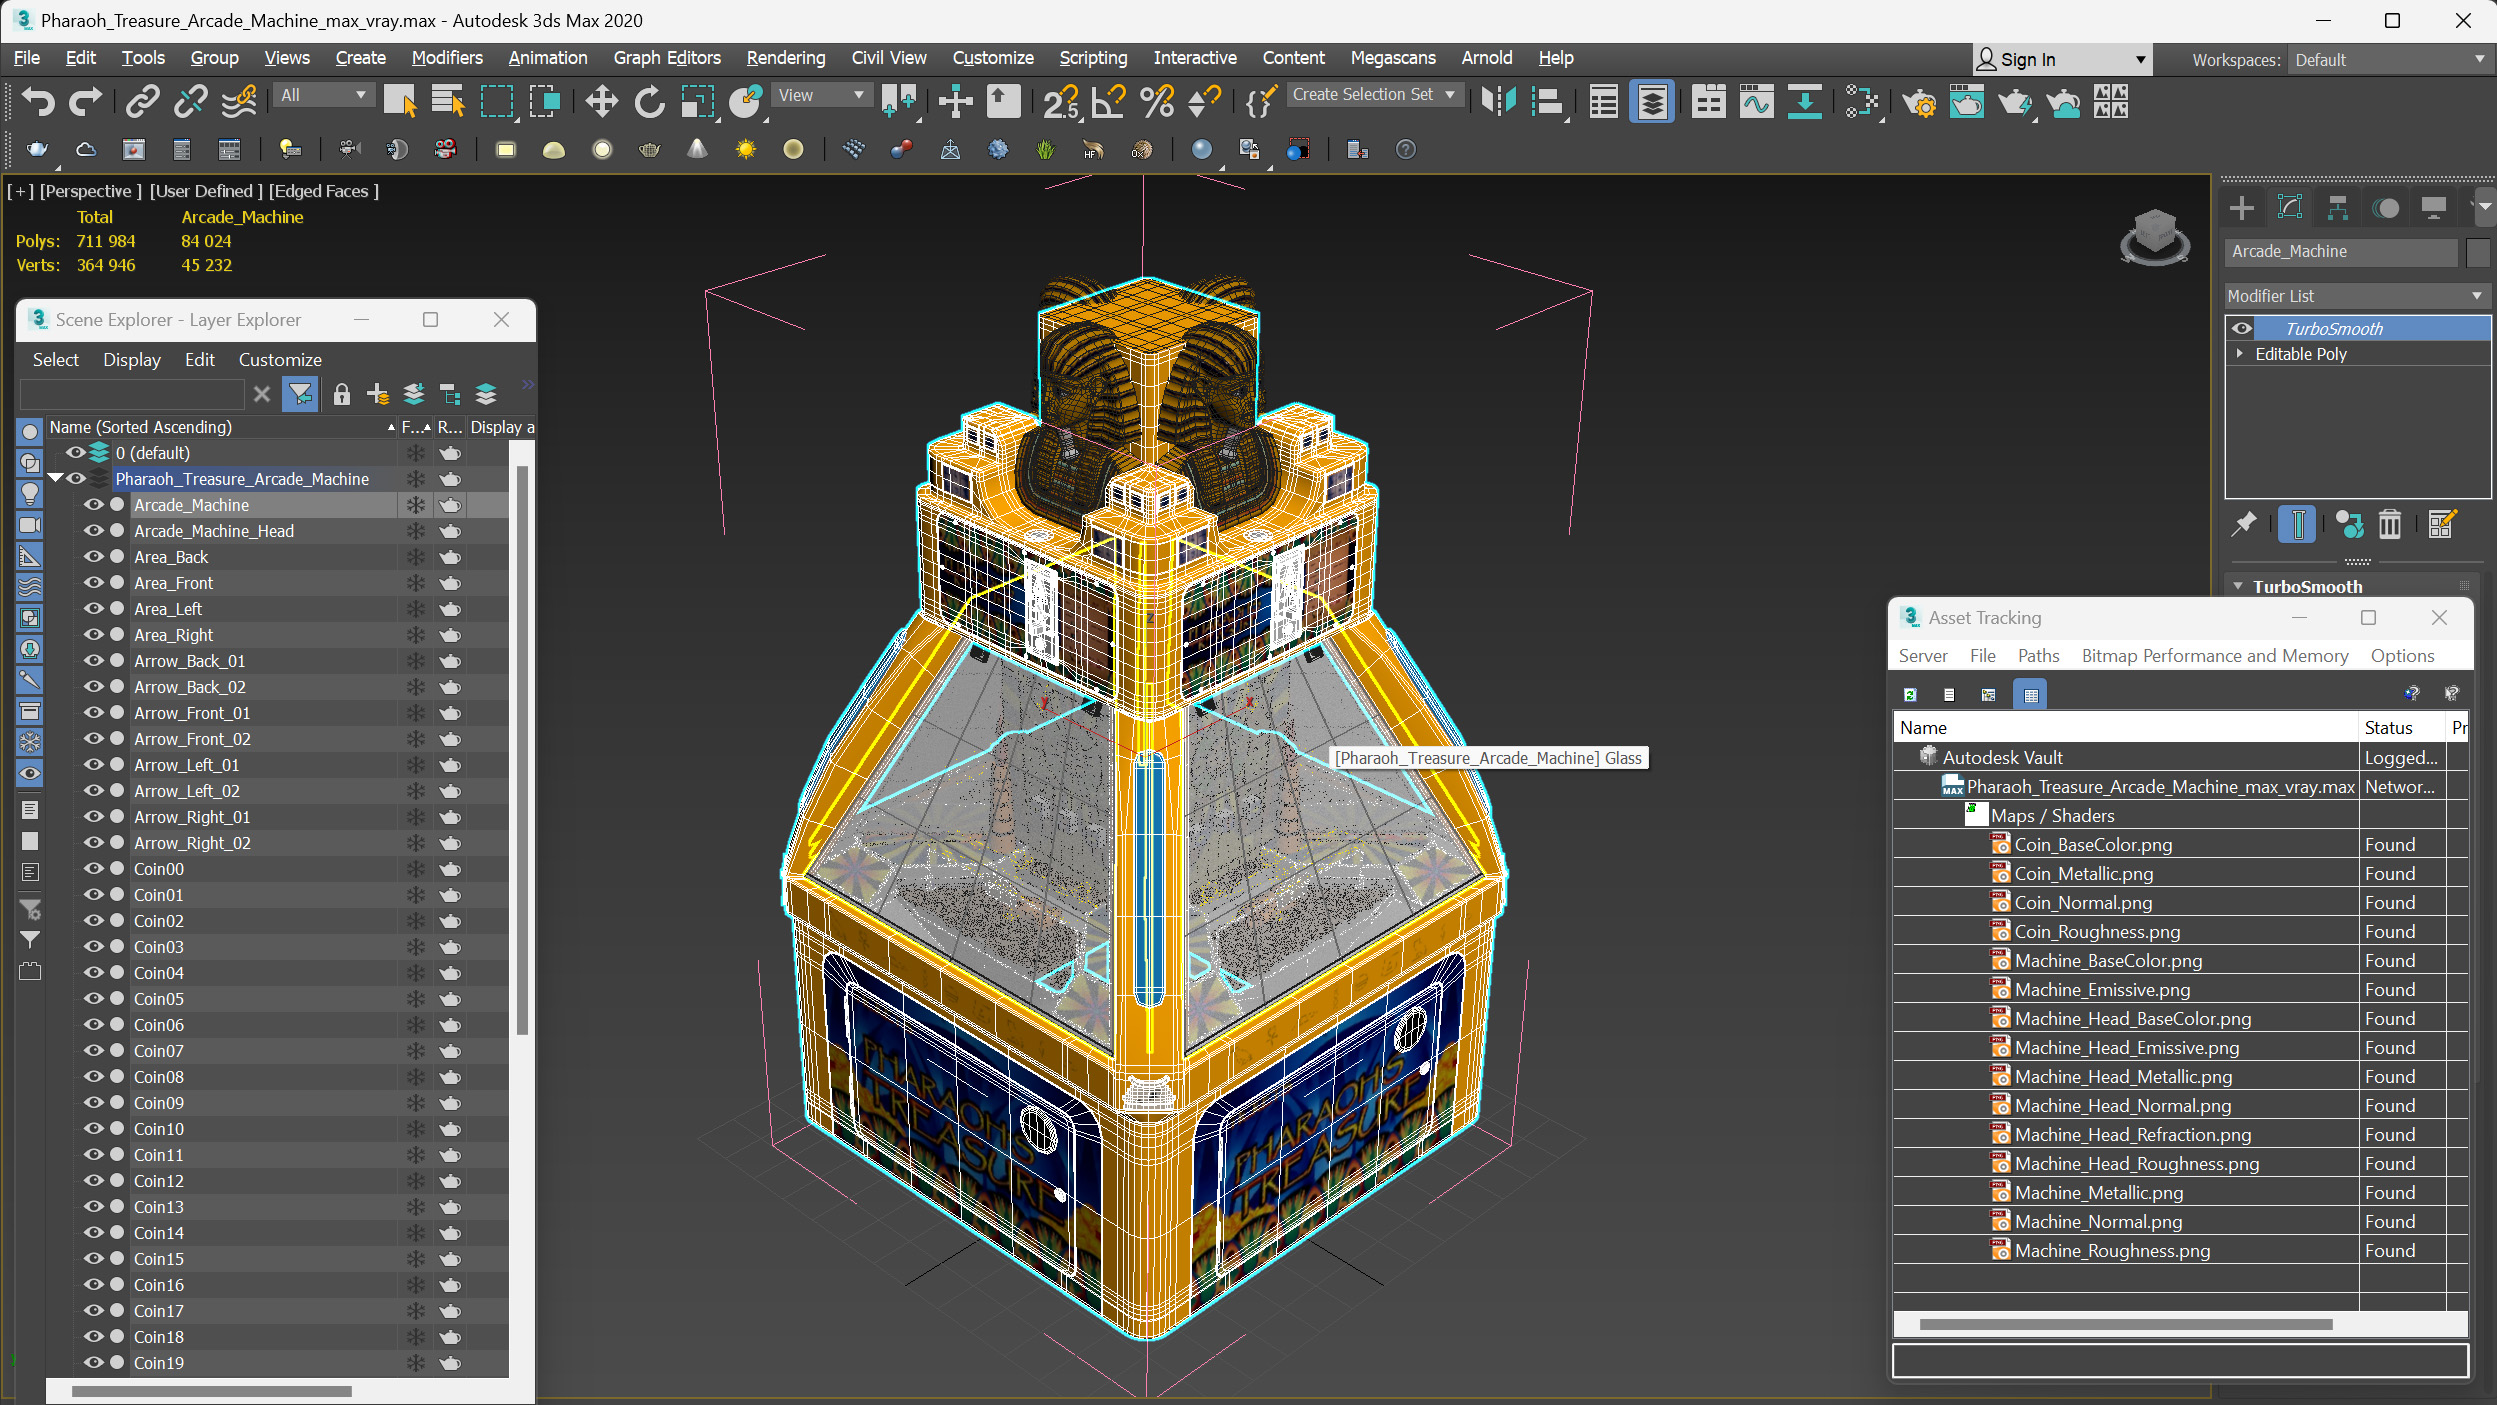Open Scene Explorer Display menu
This screenshot has height=1405, width=2497.
pyautogui.click(x=131, y=360)
